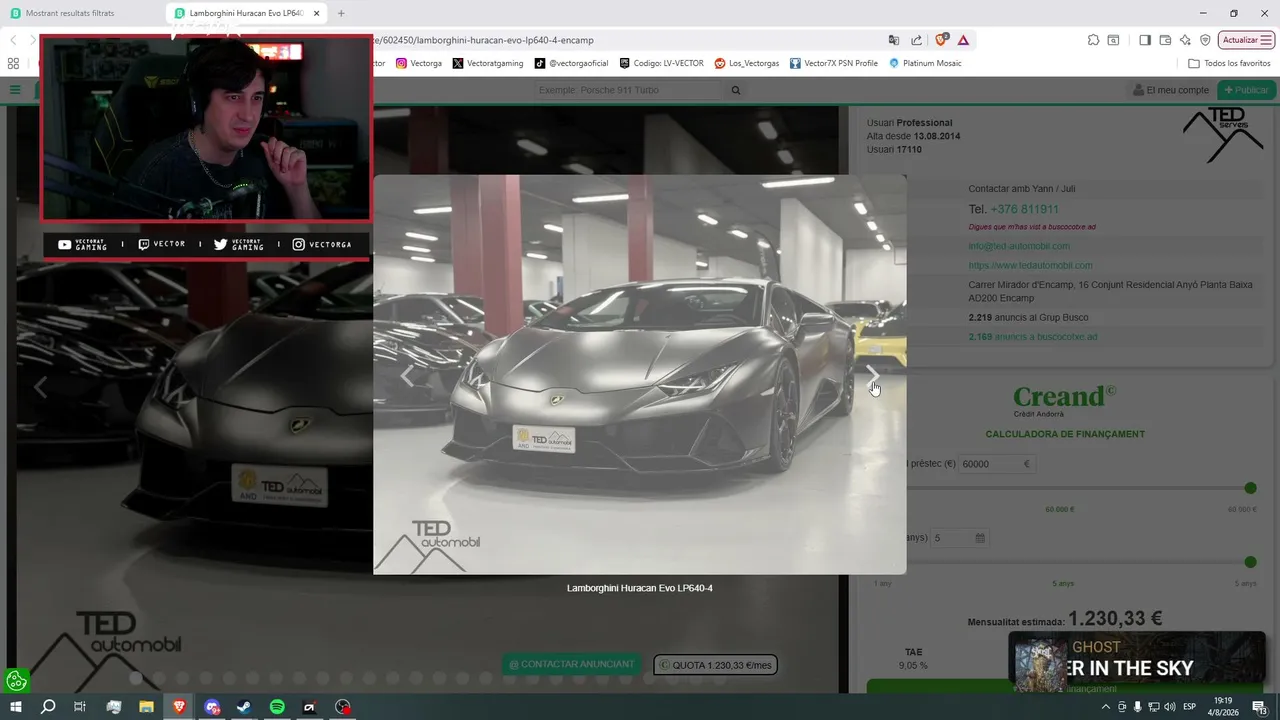Switch the ESP keyboard language

(1190, 707)
